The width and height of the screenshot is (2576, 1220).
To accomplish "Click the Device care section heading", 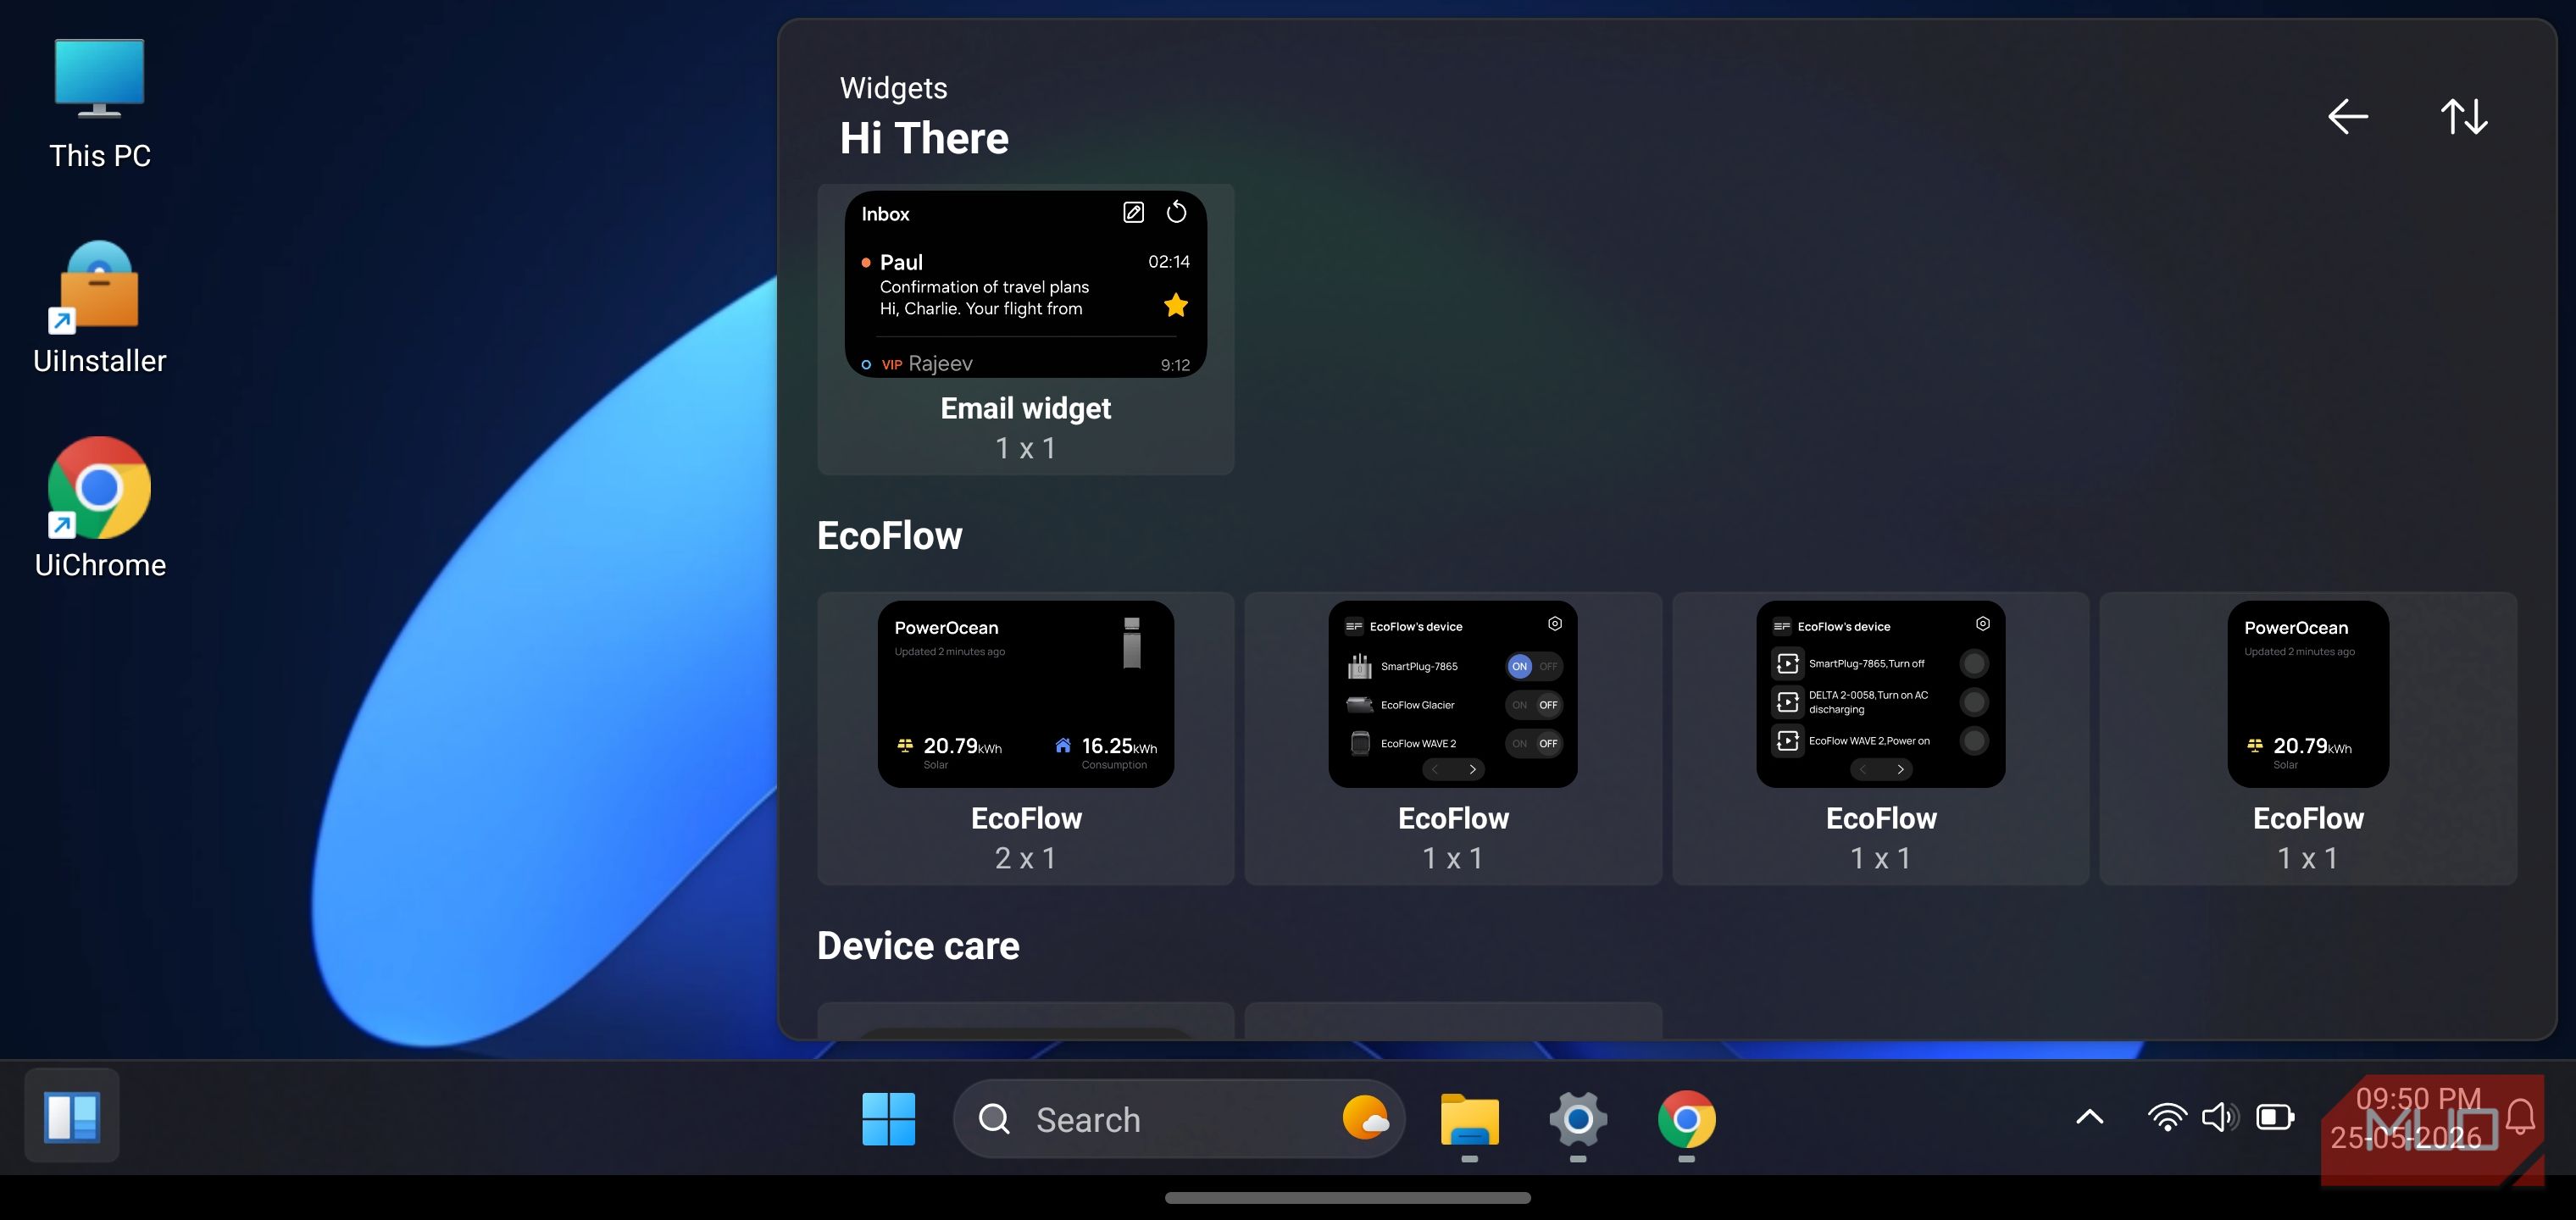I will click(918, 946).
